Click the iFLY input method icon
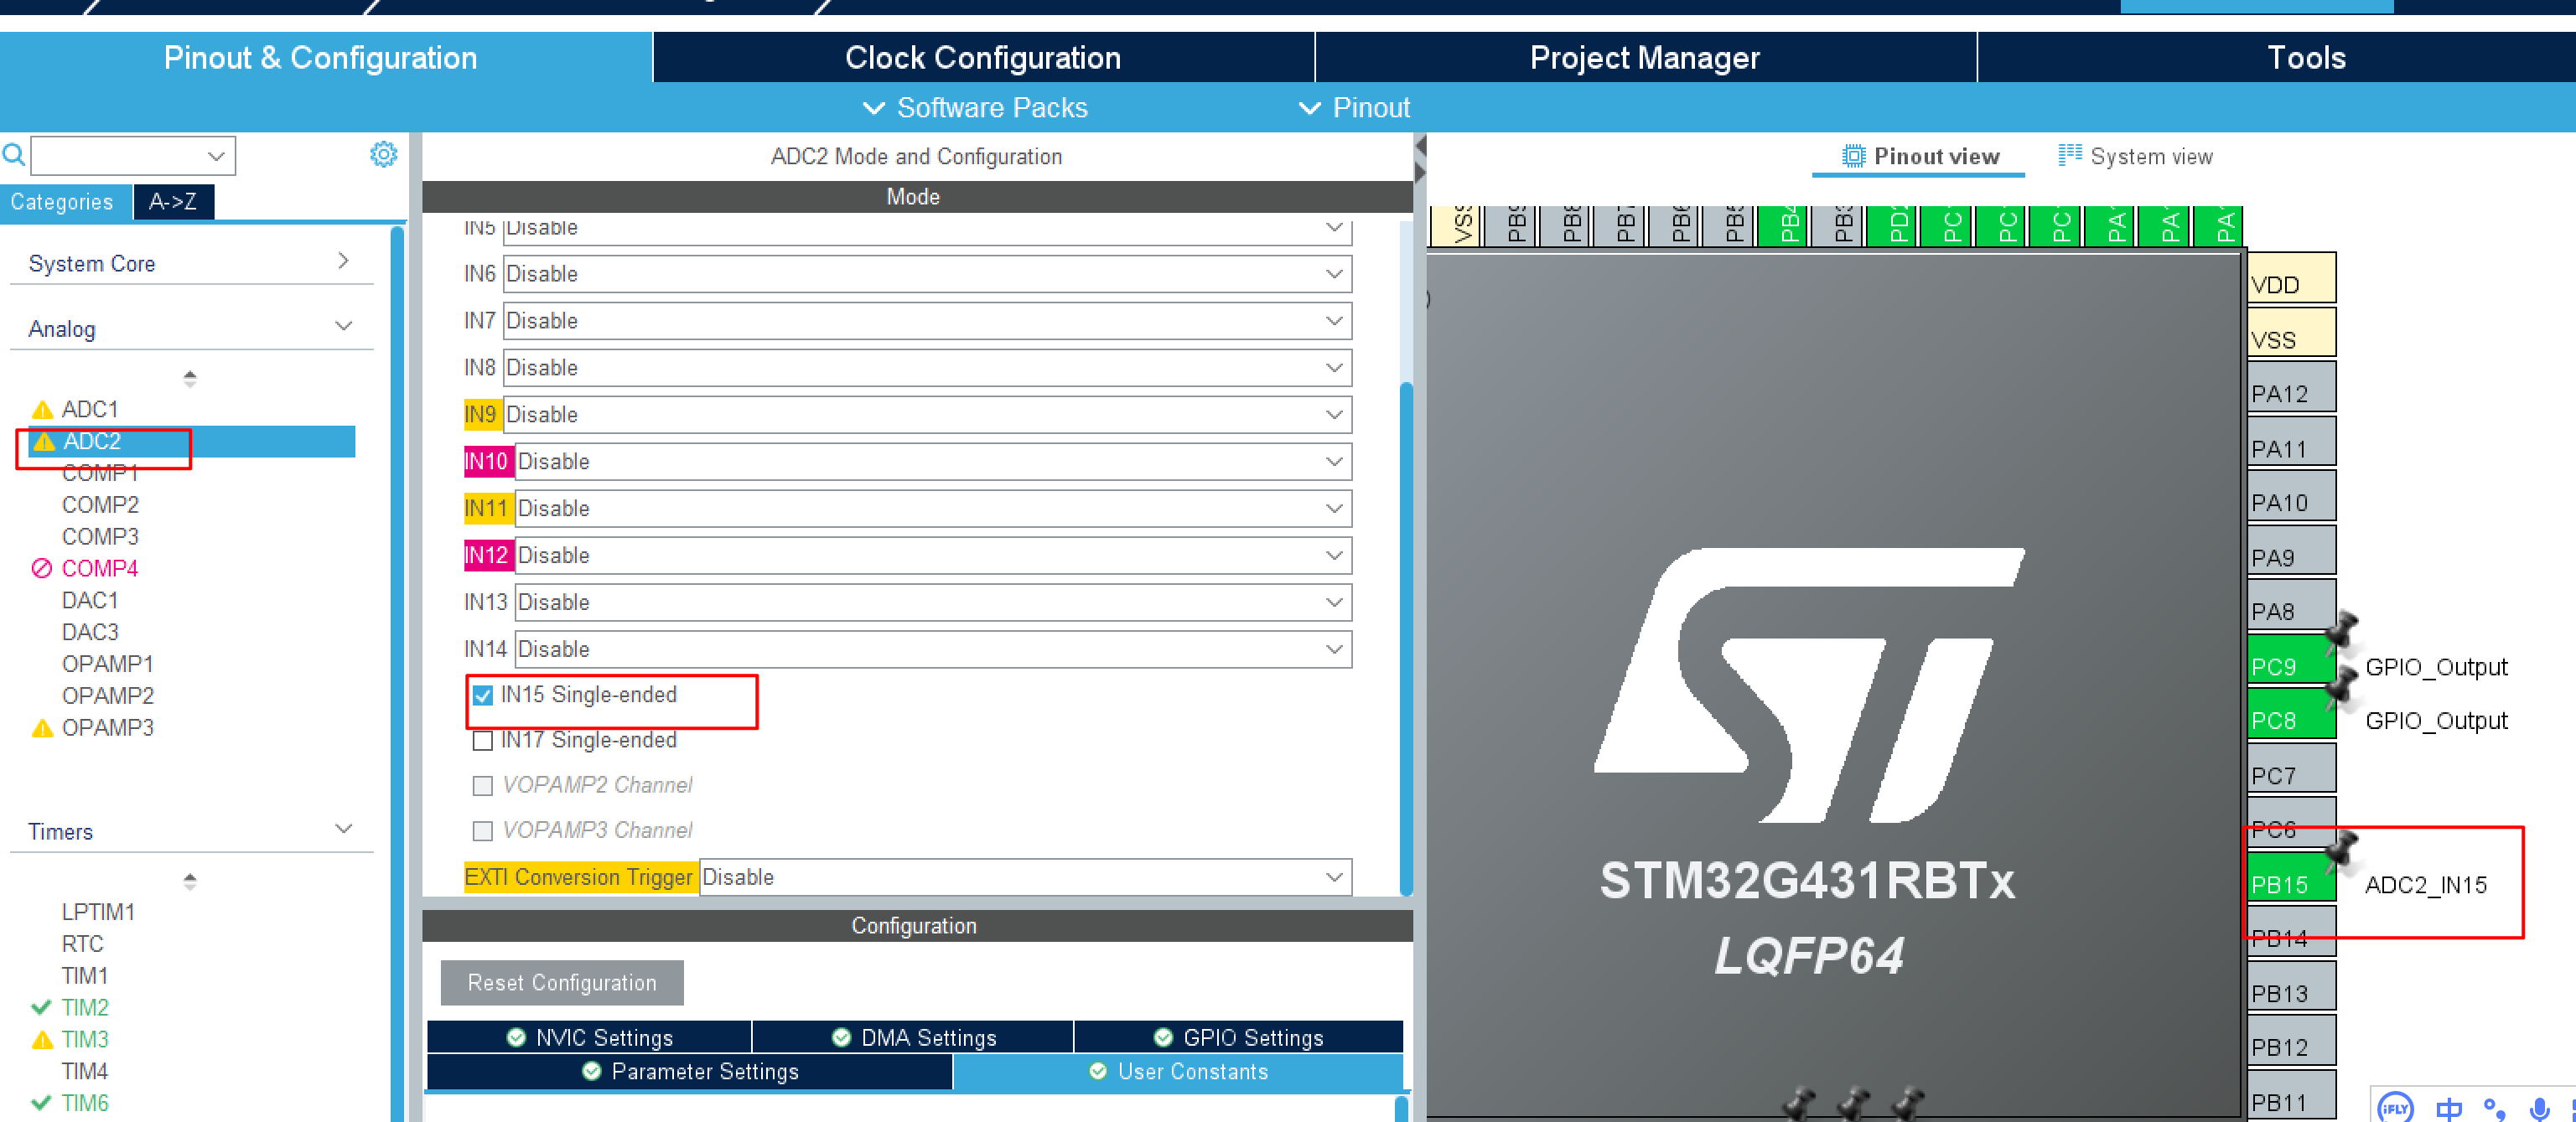This screenshot has width=2576, height=1122. pos(2394,1108)
